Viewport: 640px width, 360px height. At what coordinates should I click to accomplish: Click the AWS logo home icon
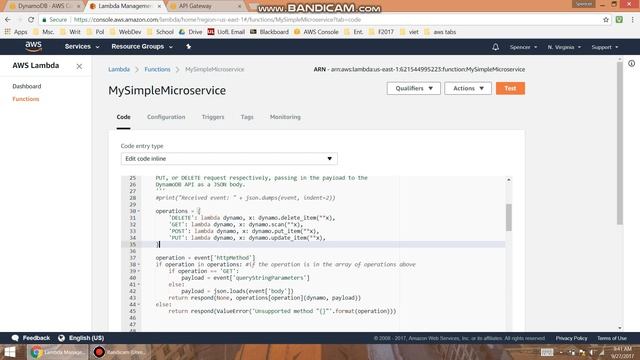coord(33,47)
